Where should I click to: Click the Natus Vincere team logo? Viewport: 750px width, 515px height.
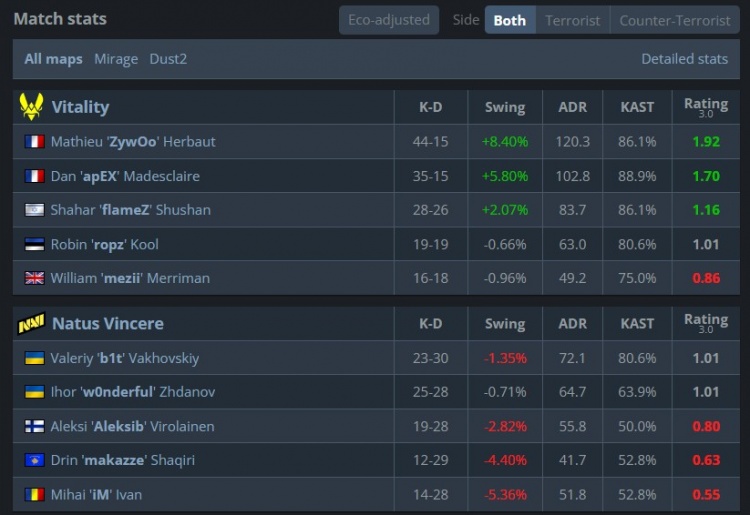coord(31,324)
